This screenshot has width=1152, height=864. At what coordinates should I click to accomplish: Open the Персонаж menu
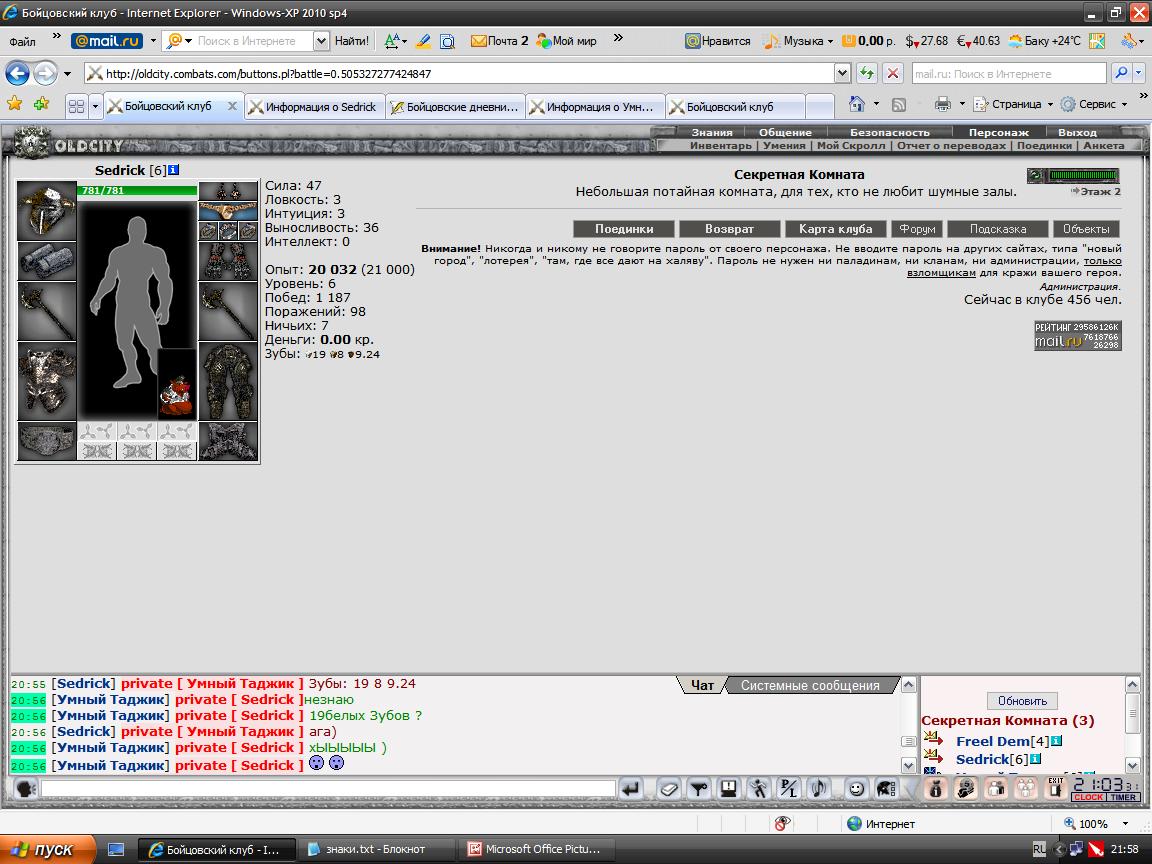click(x=998, y=132)
